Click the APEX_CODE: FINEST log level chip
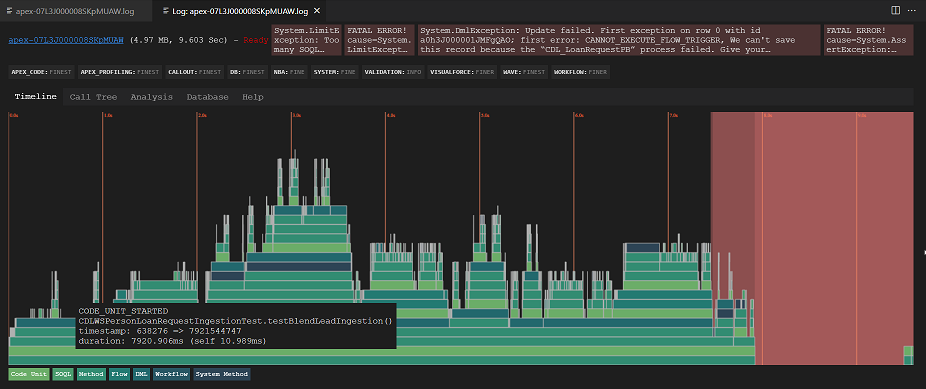The height and width of the screenshot is (389, 926). point(41,72)
